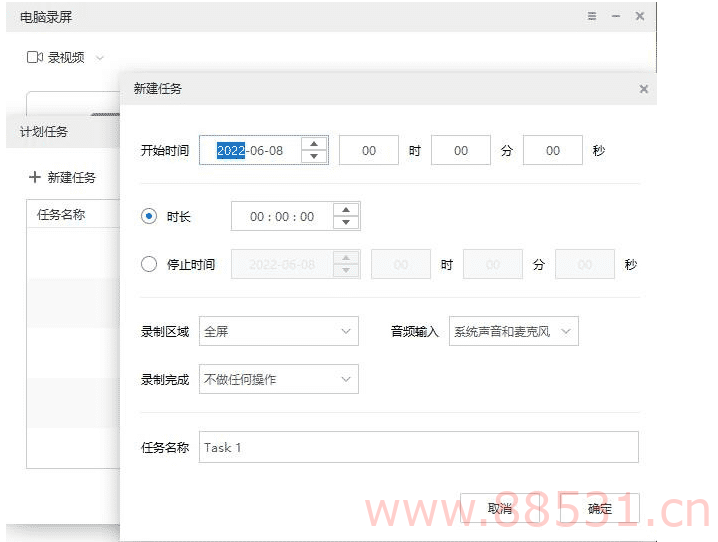Click the stop time second field
Viewport: 718px width, 542px height.
pyautogui.click(x=585, y=264)
